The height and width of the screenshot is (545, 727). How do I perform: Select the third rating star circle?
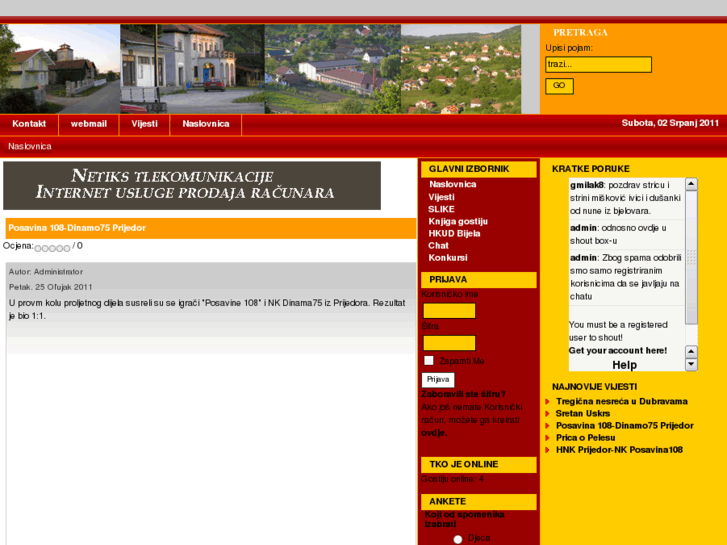tap(52, 249)
